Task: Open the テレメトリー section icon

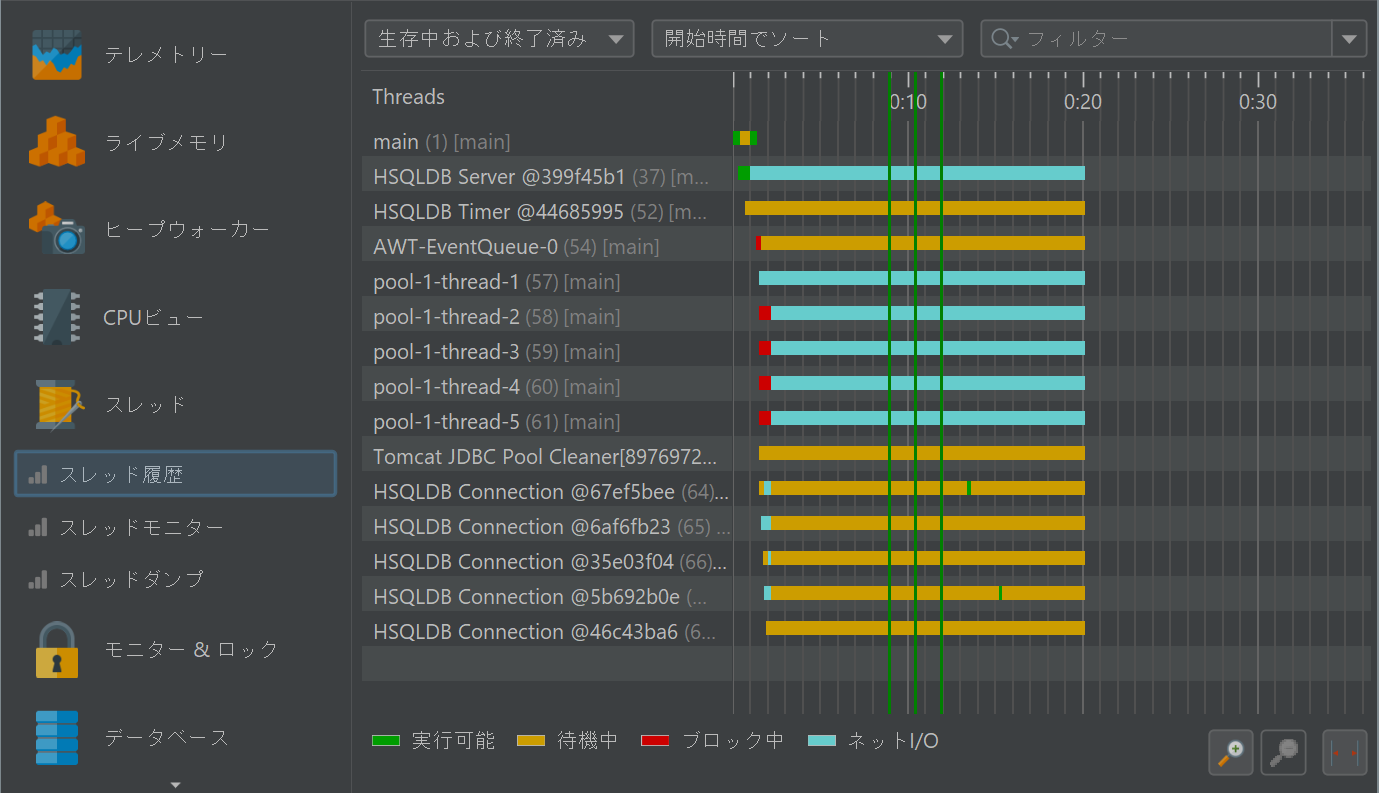Action: [55, 54]
